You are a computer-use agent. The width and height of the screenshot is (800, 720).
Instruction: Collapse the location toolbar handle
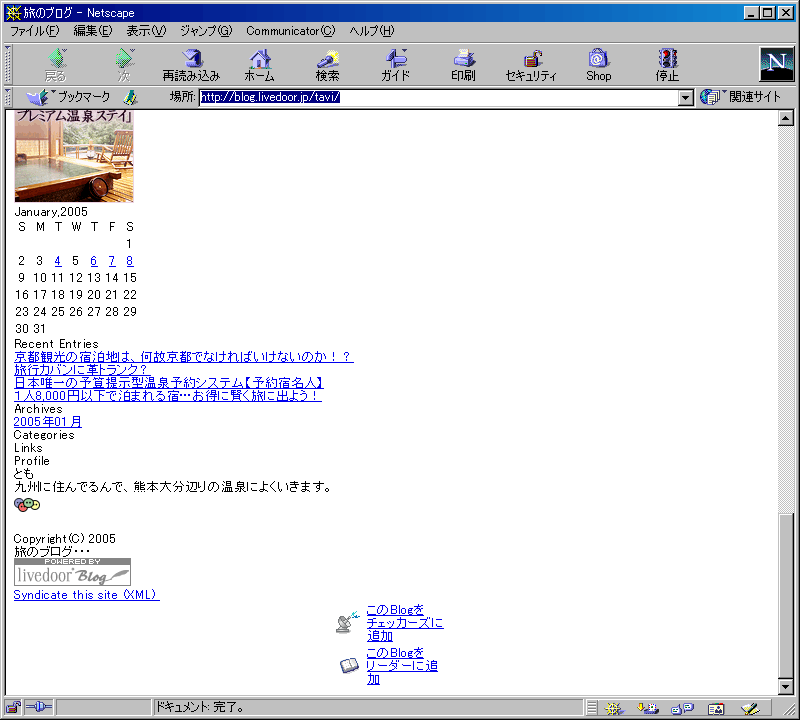pyautogui.click(x=8, y=97)
